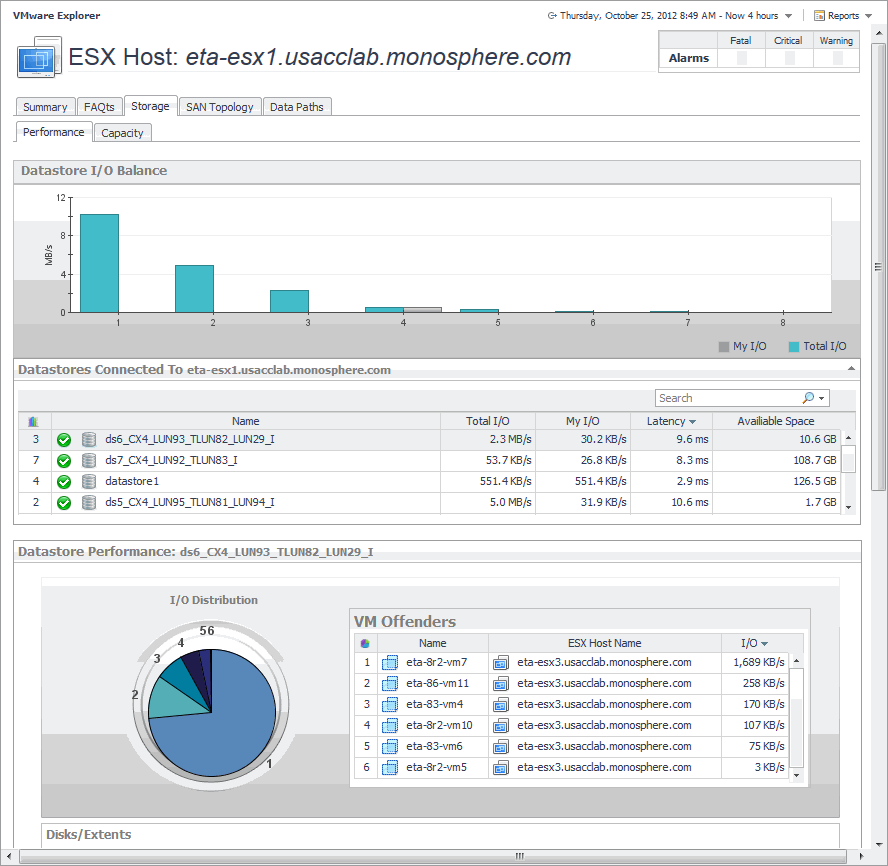Open the time range dropdown arrow
Screen dimensions: 888x866
pos(788,16)
